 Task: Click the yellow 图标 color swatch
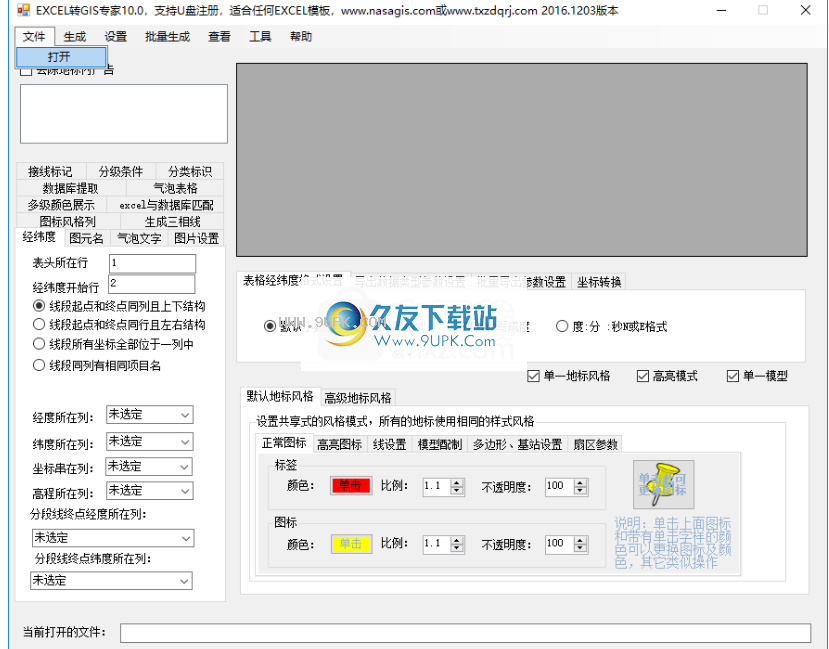click(351, 543)
